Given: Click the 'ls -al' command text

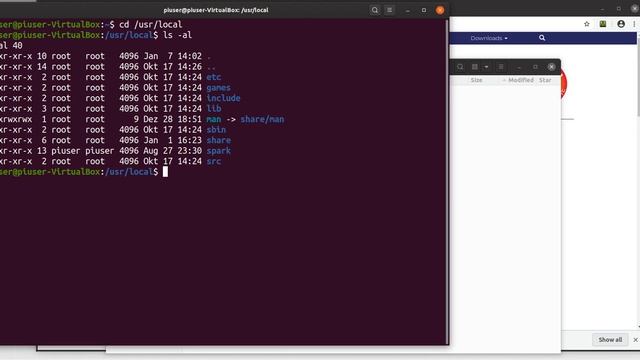Looking at the screenshot, I should (177, 35).
